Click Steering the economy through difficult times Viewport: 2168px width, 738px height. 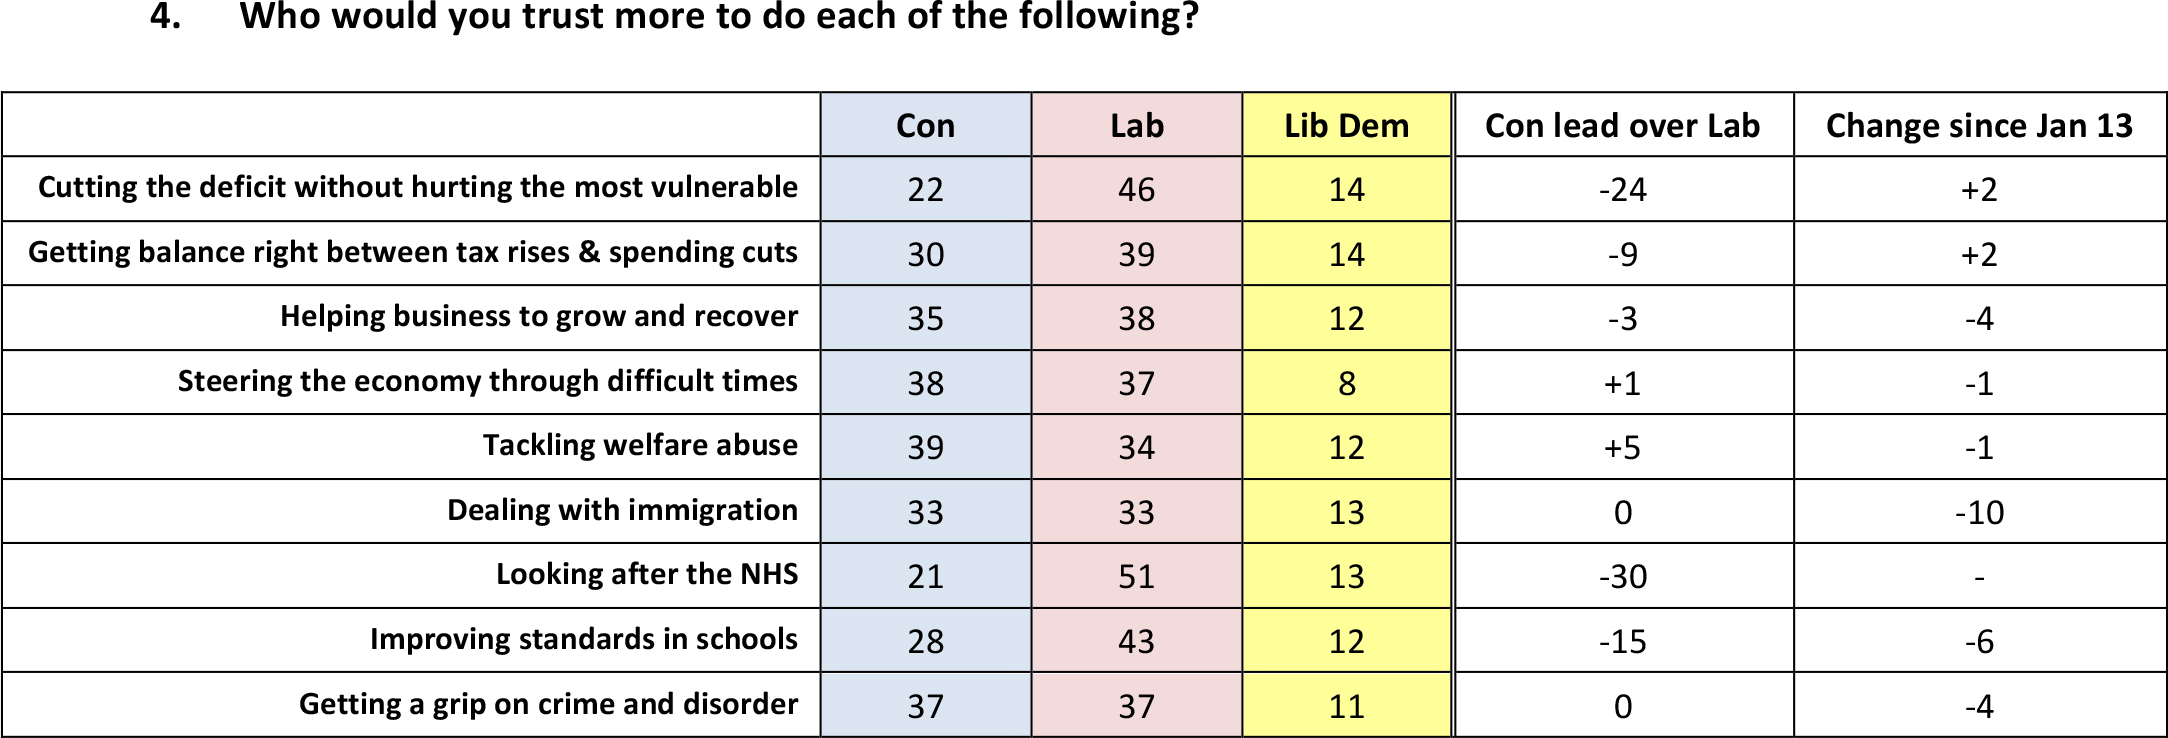(487, 381)
